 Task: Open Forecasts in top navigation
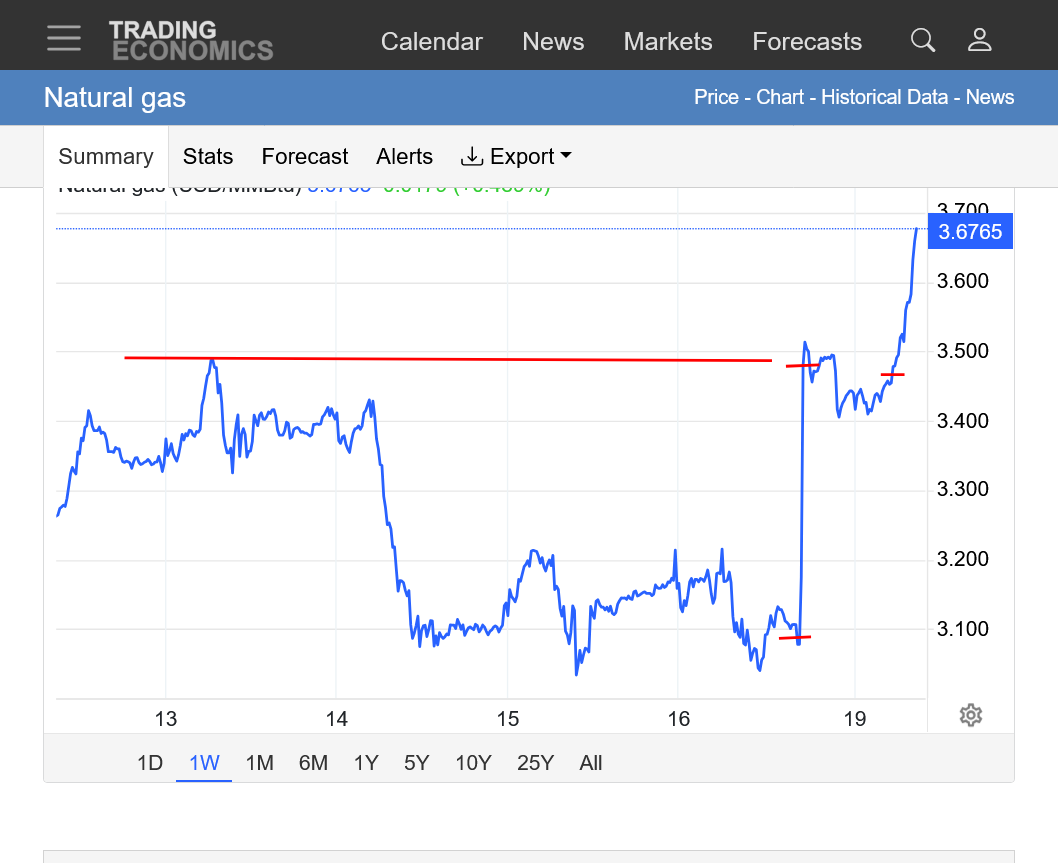coord(807,42)
